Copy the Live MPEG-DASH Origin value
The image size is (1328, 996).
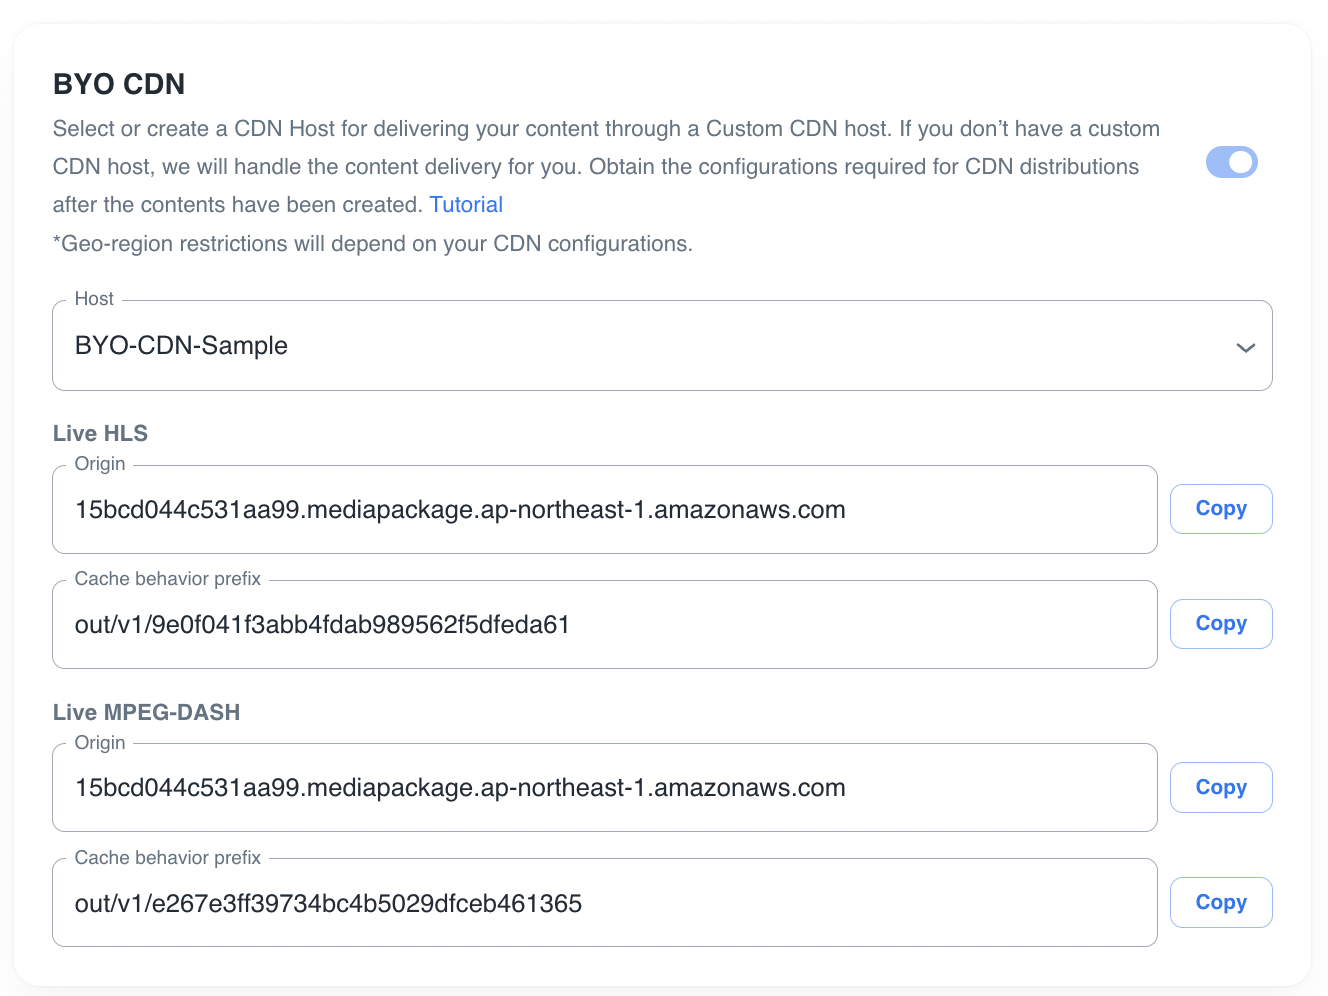point(1220,788)
